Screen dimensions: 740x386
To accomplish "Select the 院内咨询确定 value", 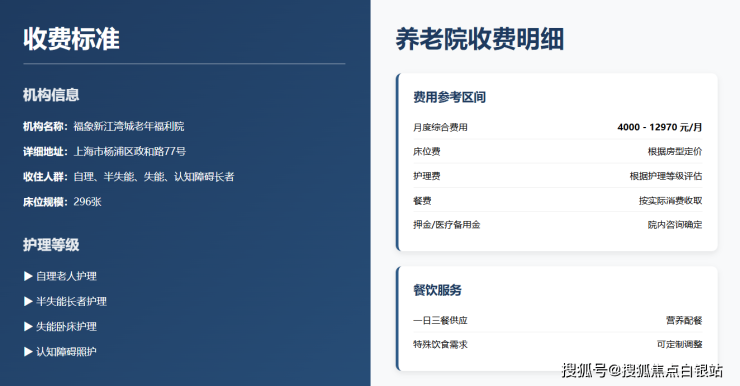I will [675, 225].
